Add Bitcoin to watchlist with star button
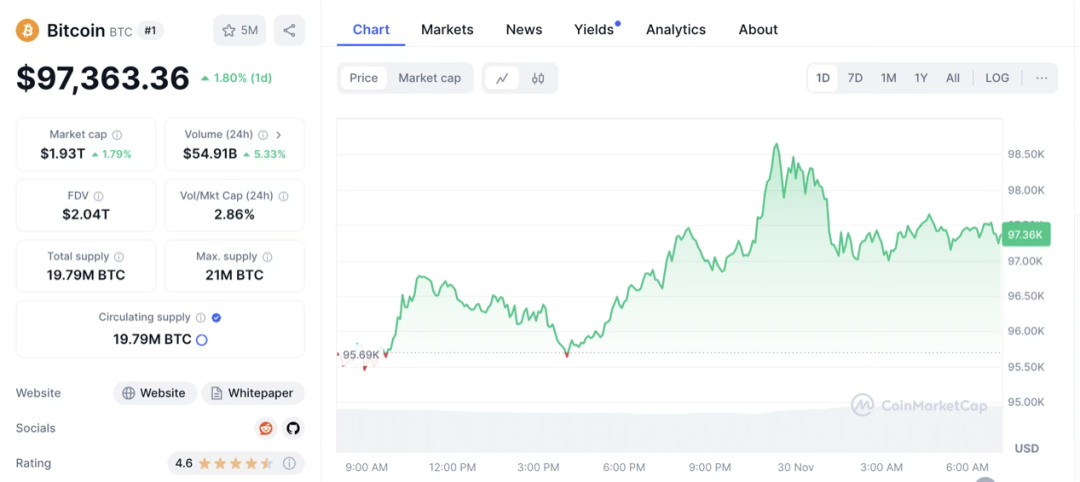1080x482 pixels. coord(239,30)
